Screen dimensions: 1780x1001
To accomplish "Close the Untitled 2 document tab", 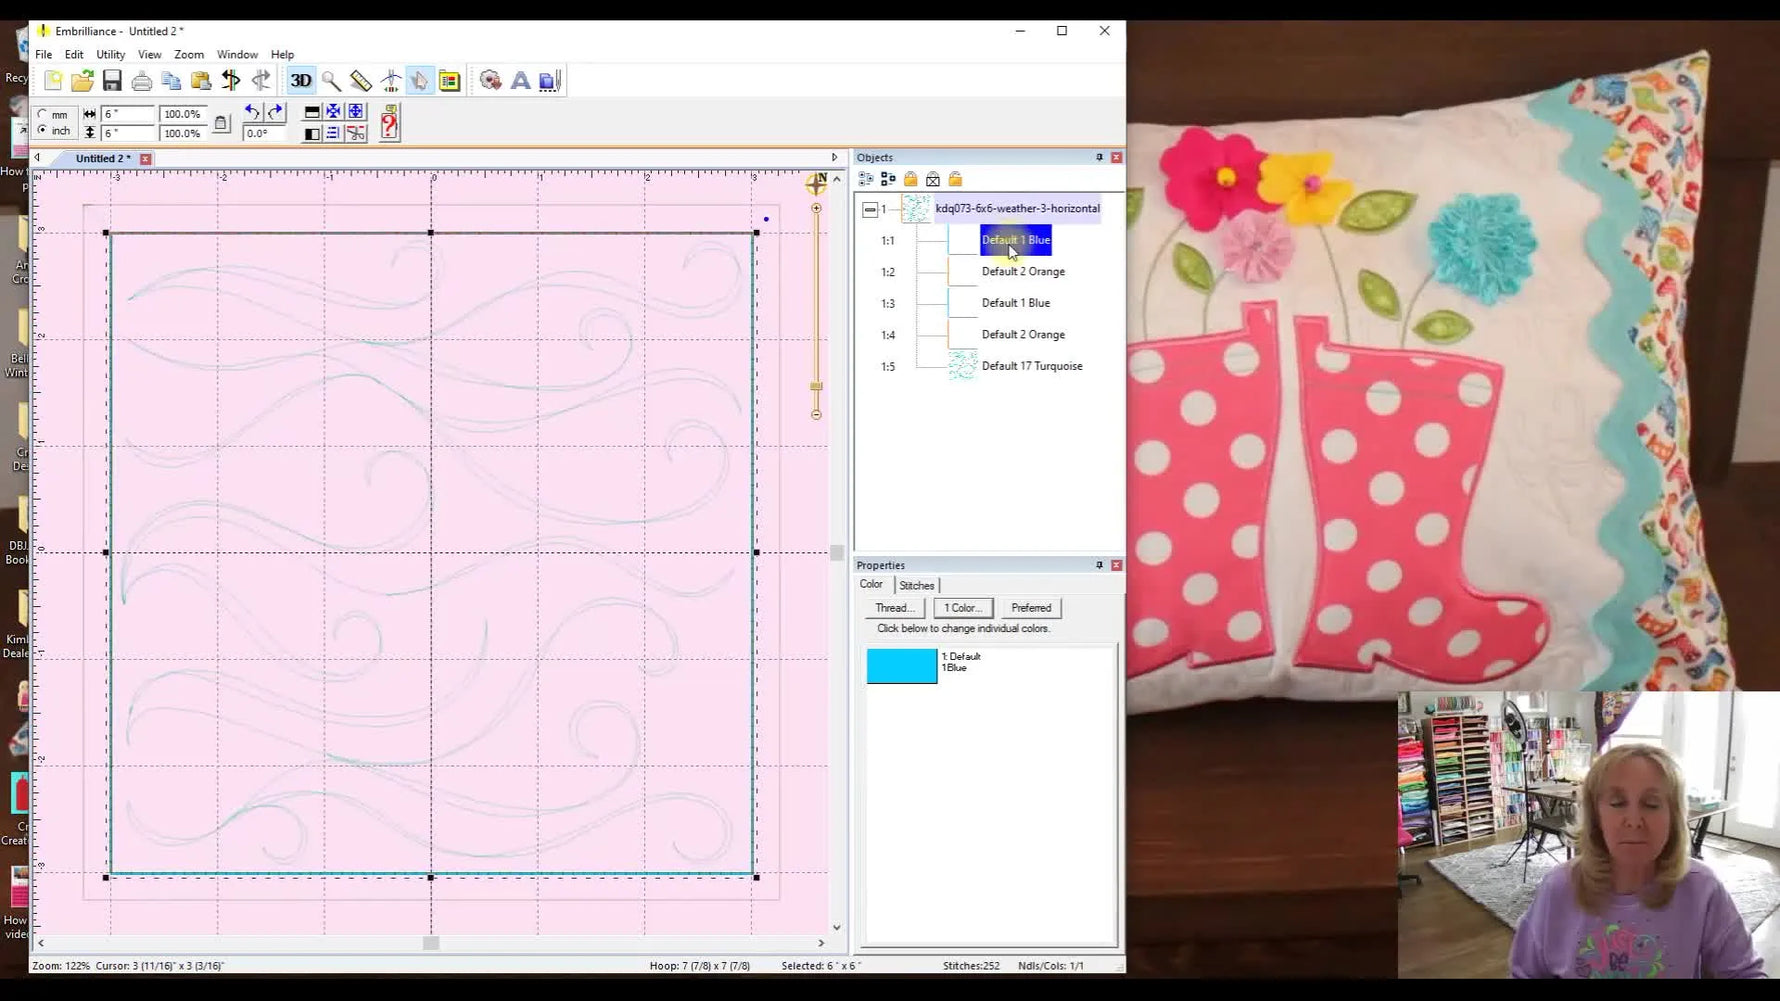I will tap(146, 159).
